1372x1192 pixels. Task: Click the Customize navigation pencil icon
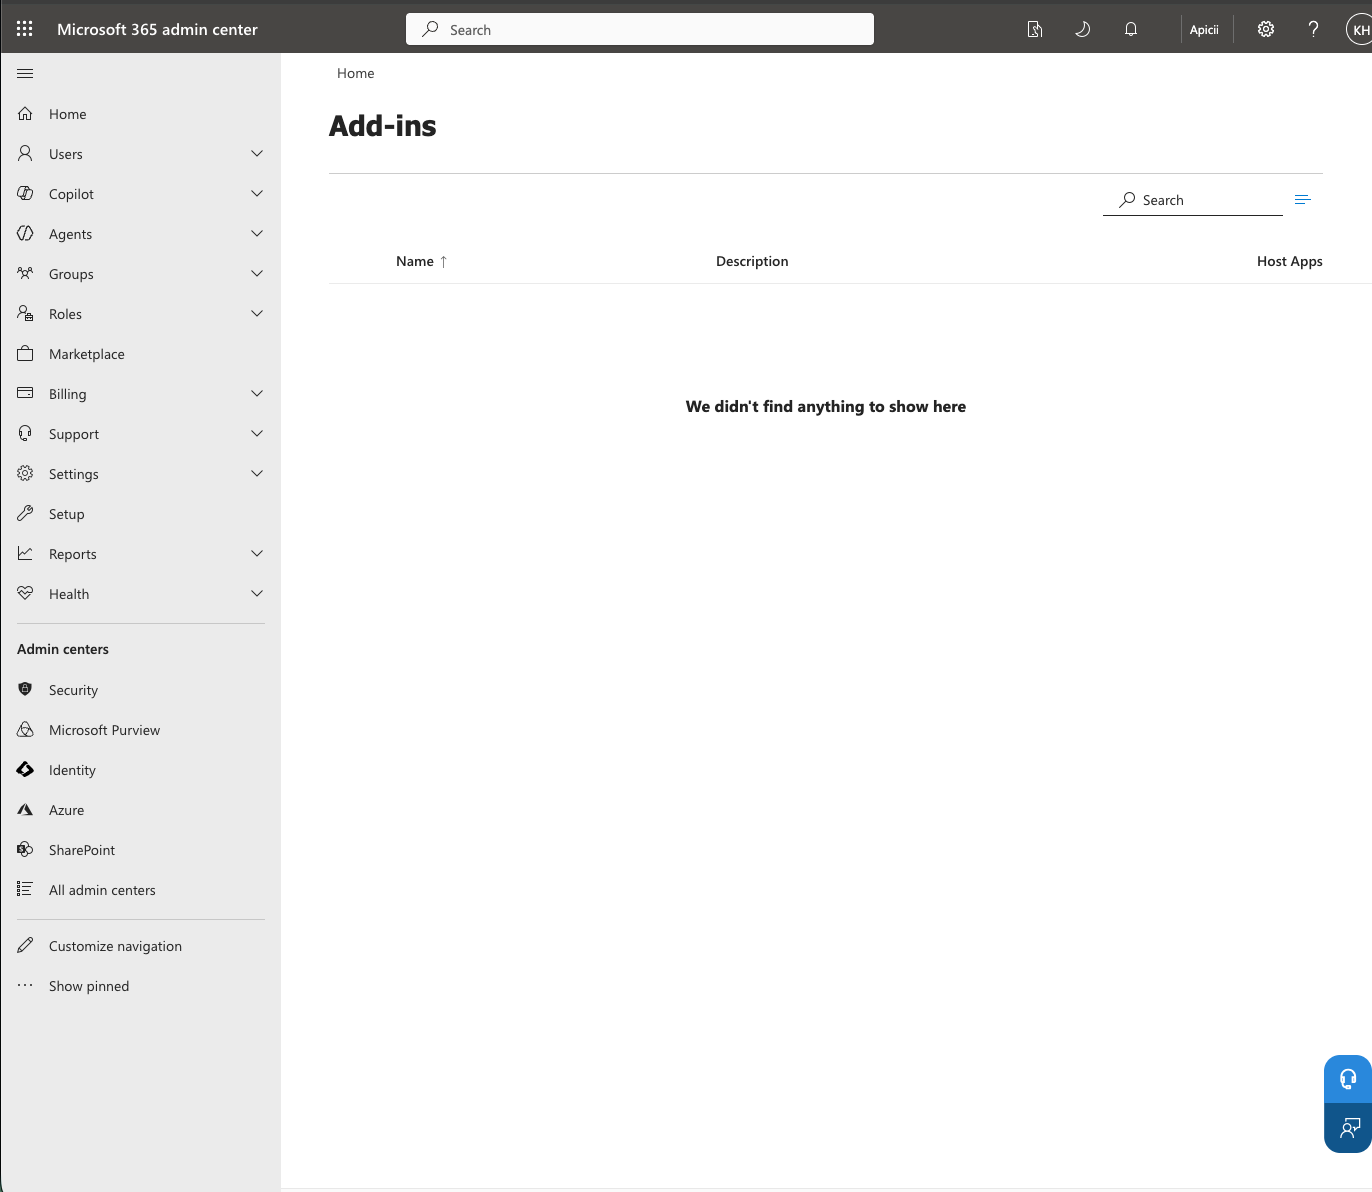[x=25, y=946]
